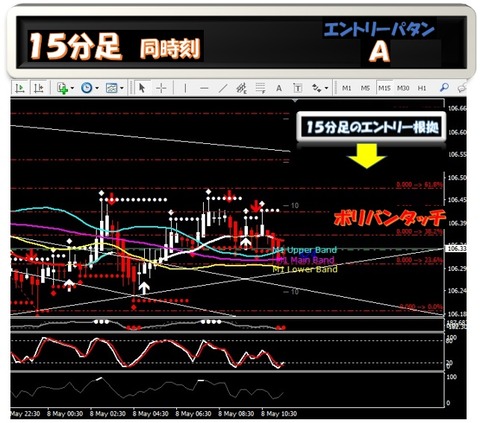Click the magnifier search icon

(x=444, y=88)
